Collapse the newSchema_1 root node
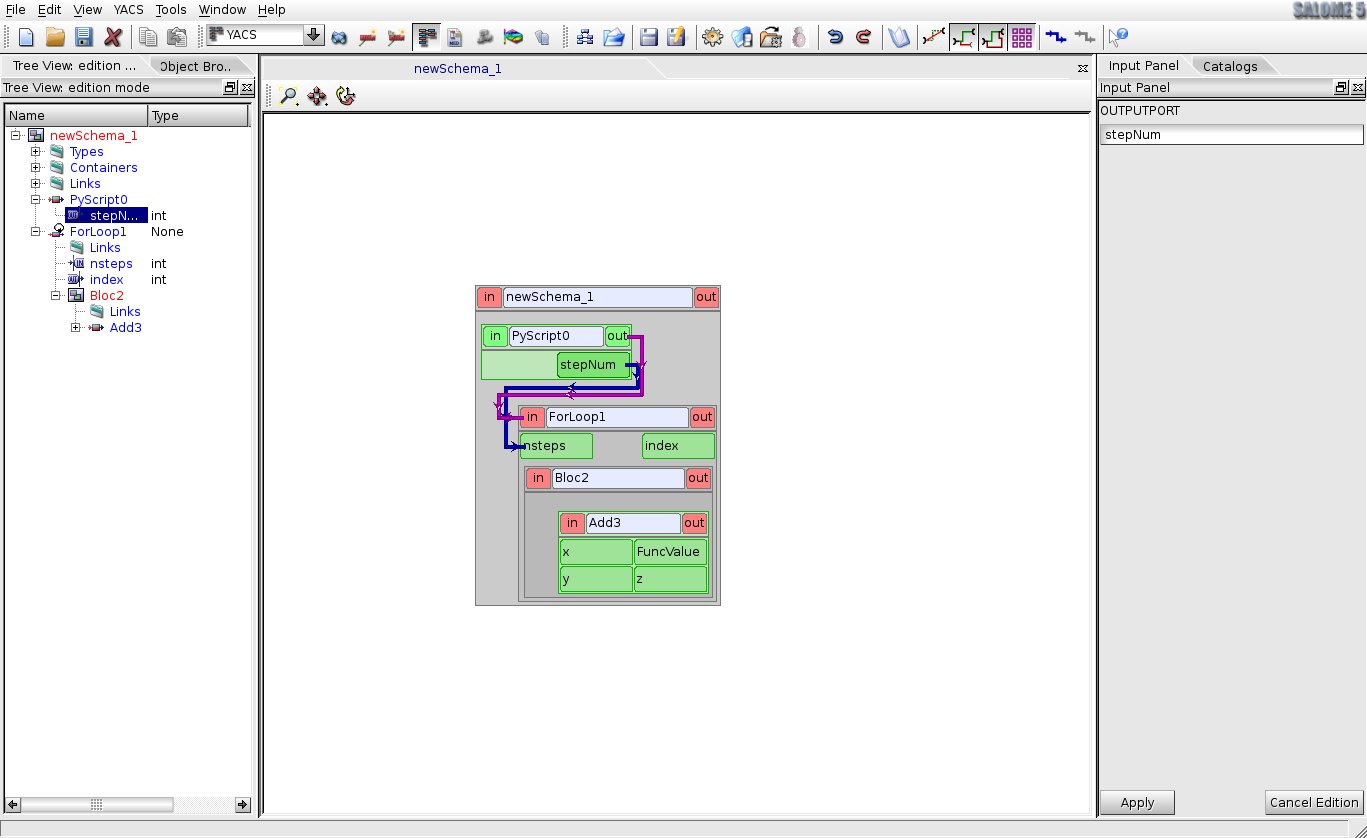This screenshot has height=838, width=1367. coord(15,136)
